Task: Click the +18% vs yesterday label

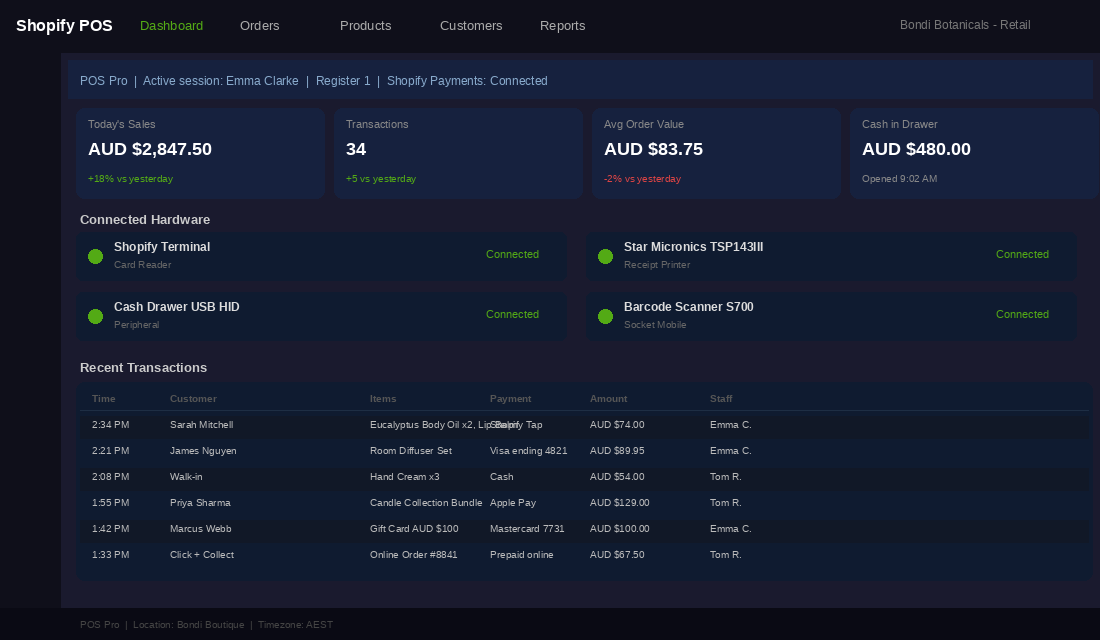Action: tap(130, 179)
